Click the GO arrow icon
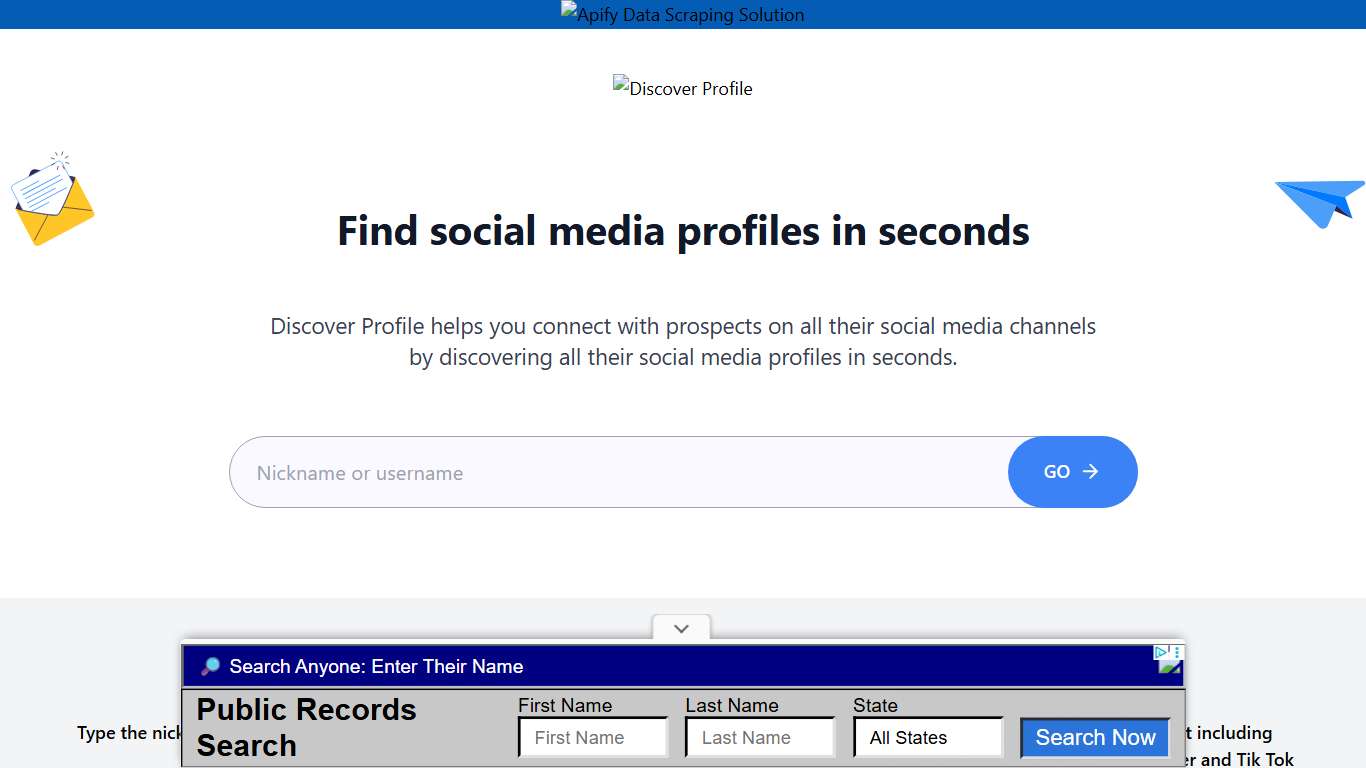Image resolution: width=1366 pixels, height=768 pixels. [x=1090, y=471]
